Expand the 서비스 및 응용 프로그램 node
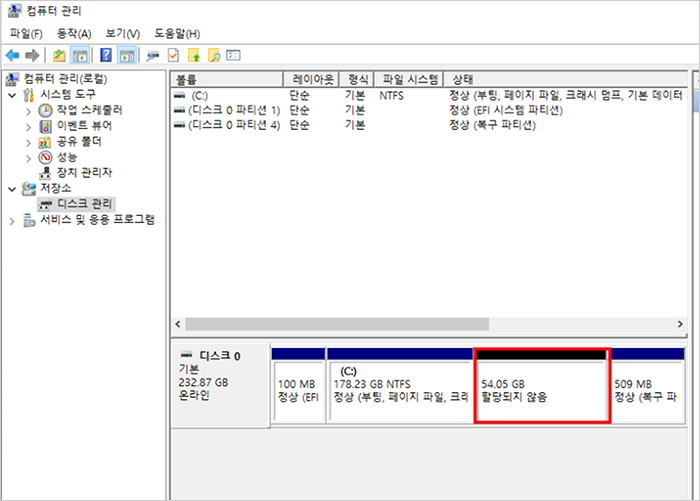This screenshot has width=700, height=501. (12, 221)
